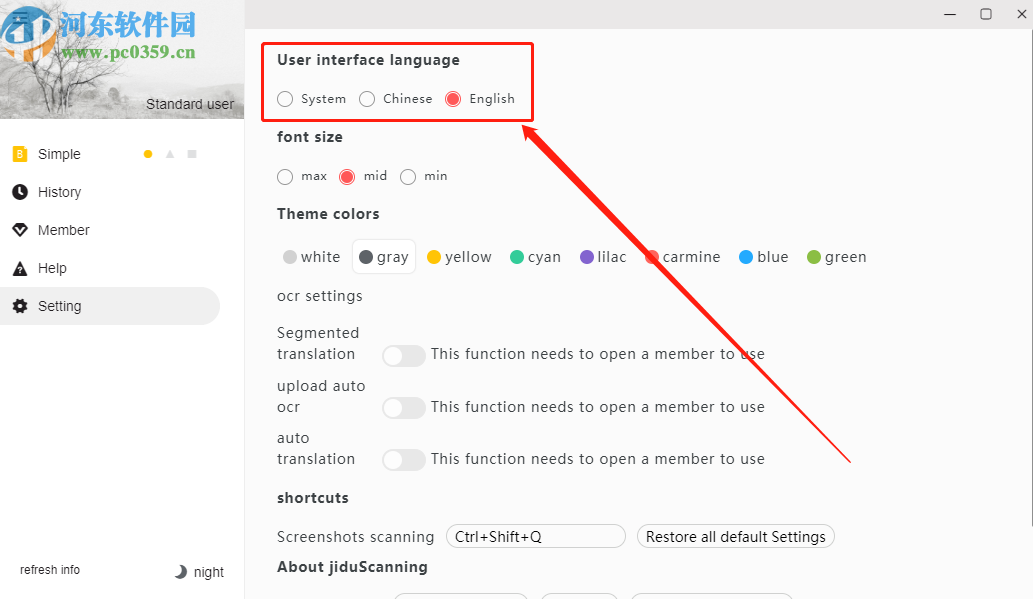This screenshot has height=599, width=1033.
Task: Click the Setting gear icon
Action: (20, 306)
